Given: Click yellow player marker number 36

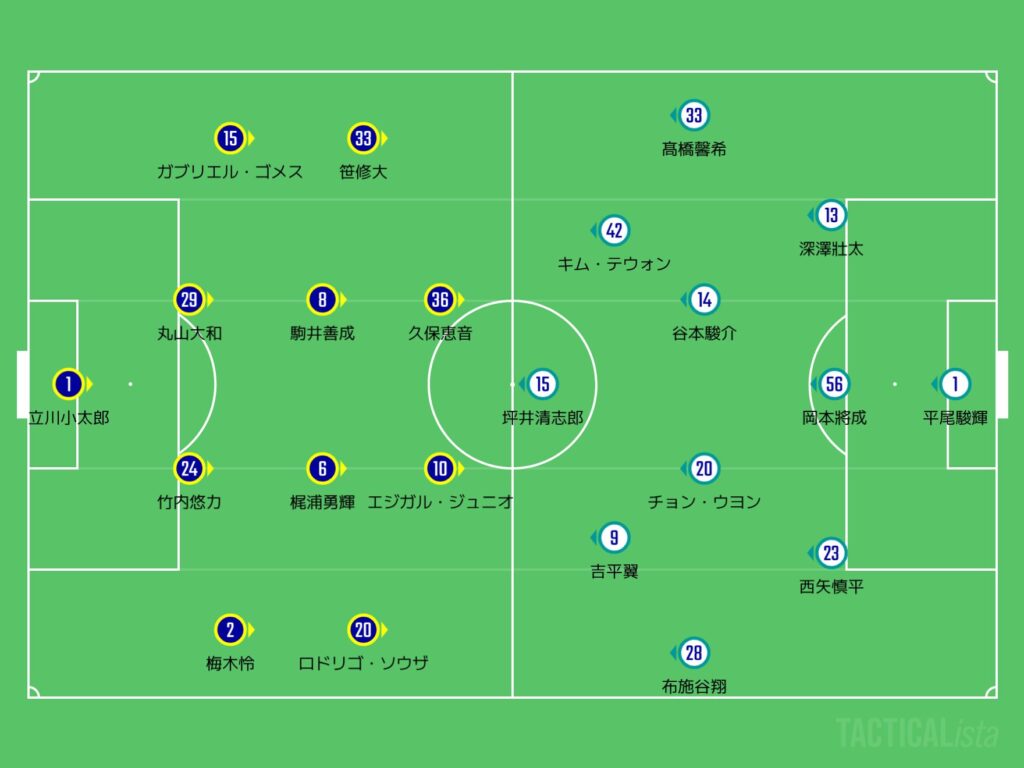Looking at the screenshot, I should (x=439, y=299).
